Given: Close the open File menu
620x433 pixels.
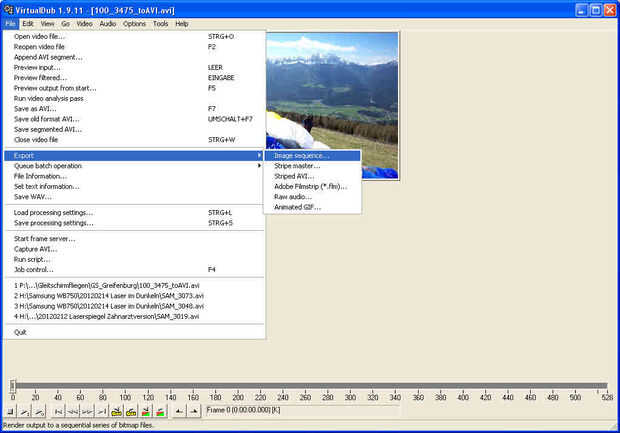Looking at the screenshot, I should click(10, 24).
